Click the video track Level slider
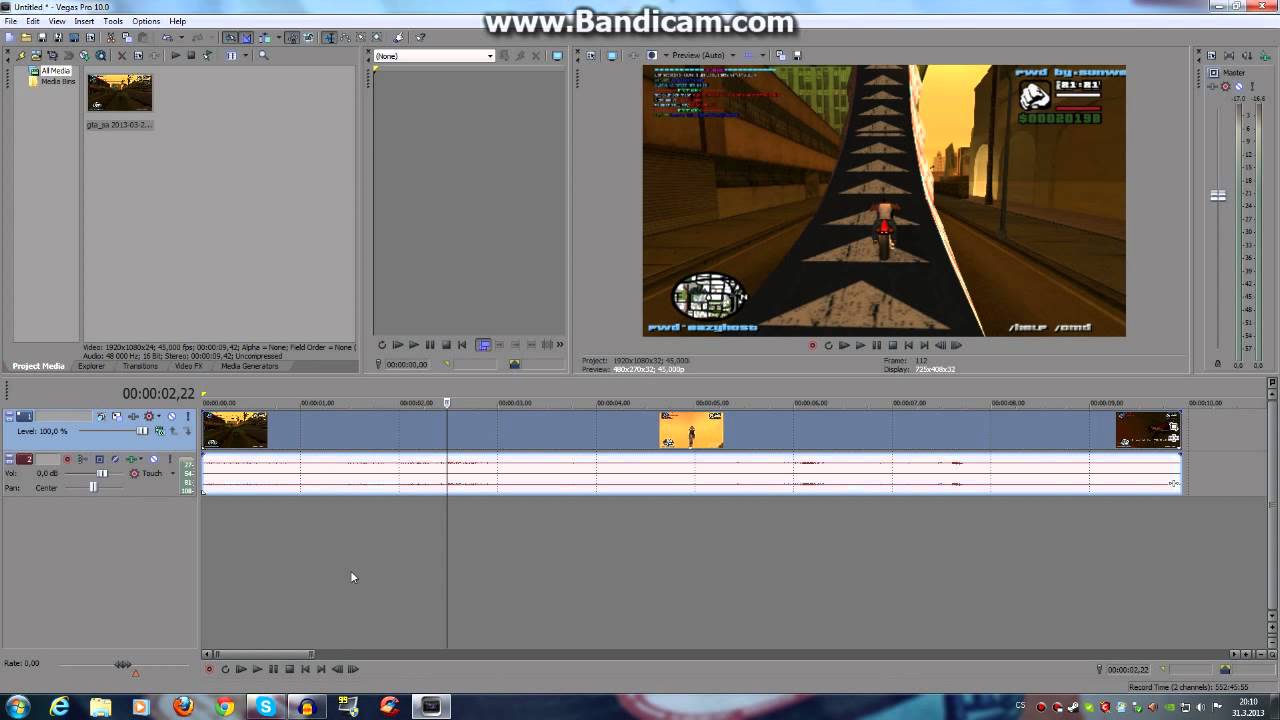This screenshot has height=720, width=1280. point(142,431)
